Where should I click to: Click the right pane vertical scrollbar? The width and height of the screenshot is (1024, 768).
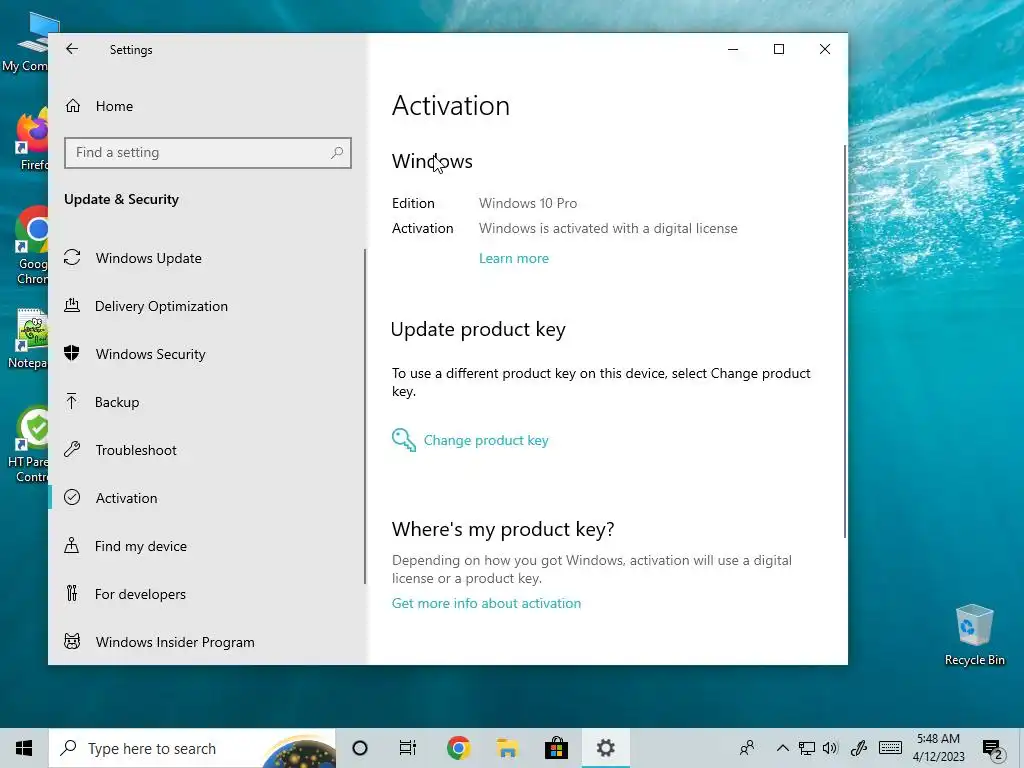pyautogui.click(x=844, y=342)
